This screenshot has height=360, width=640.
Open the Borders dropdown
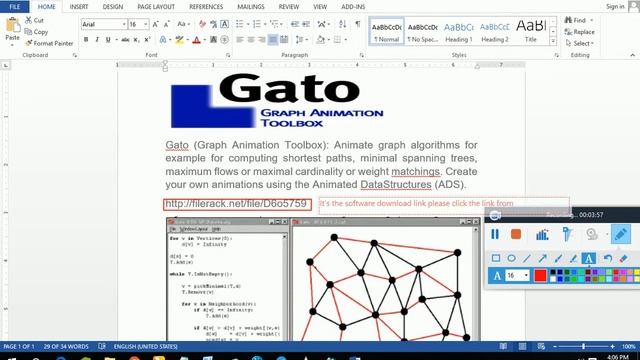(x=346, y=40)
